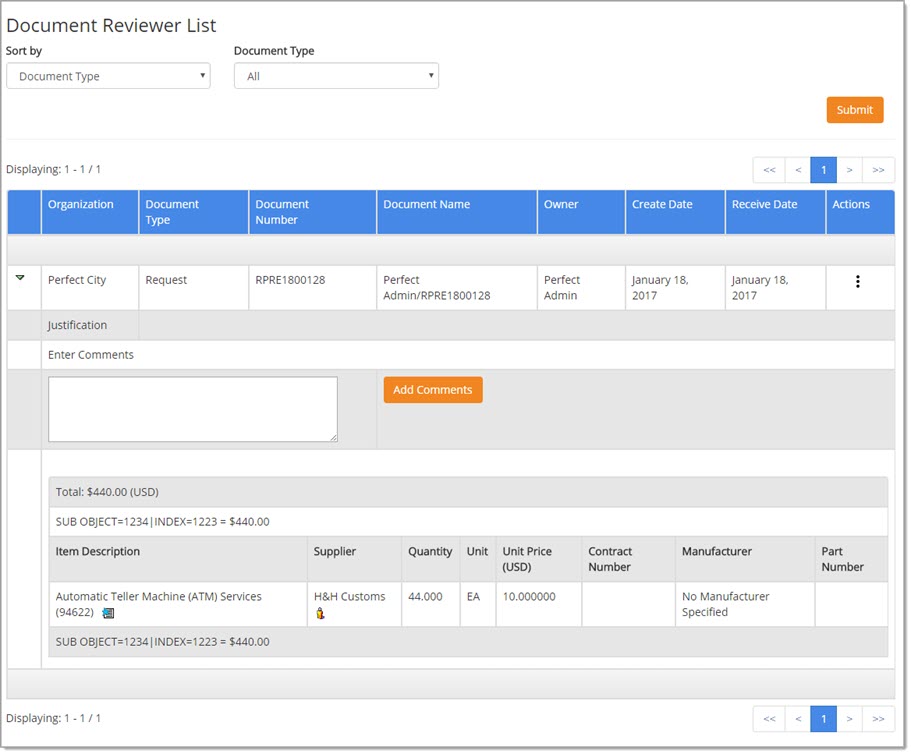911x754 pixels.
Task: Go to first page using bottom pagination
Action: (769, 718)
